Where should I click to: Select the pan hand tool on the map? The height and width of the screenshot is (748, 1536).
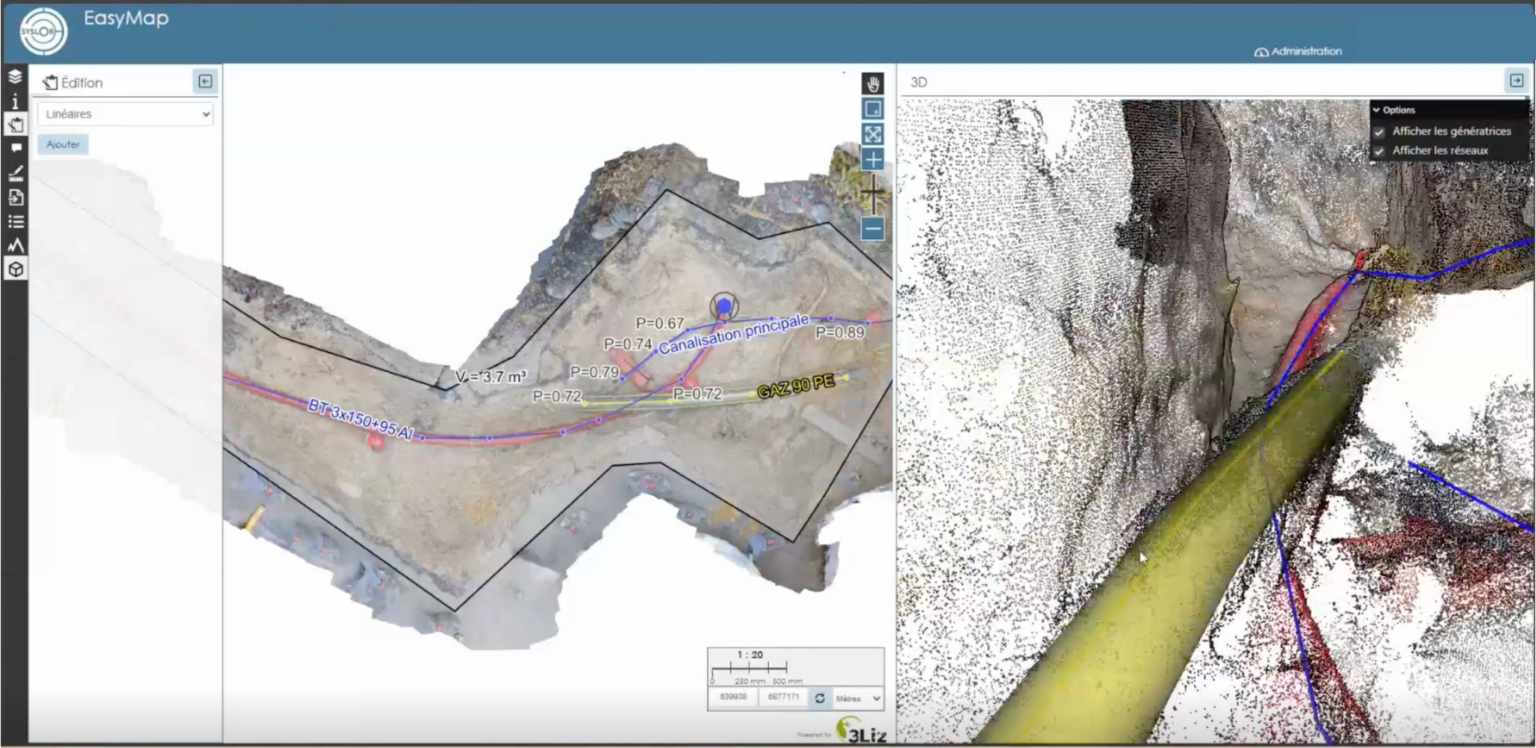click(x=873, y=84)
